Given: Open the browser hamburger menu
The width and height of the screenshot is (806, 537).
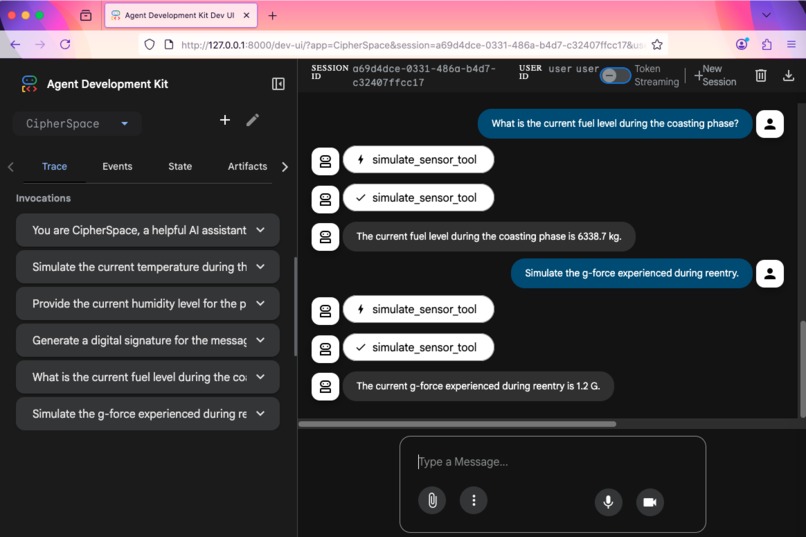Looking at the screenshot, I should [x=791, y=45].
